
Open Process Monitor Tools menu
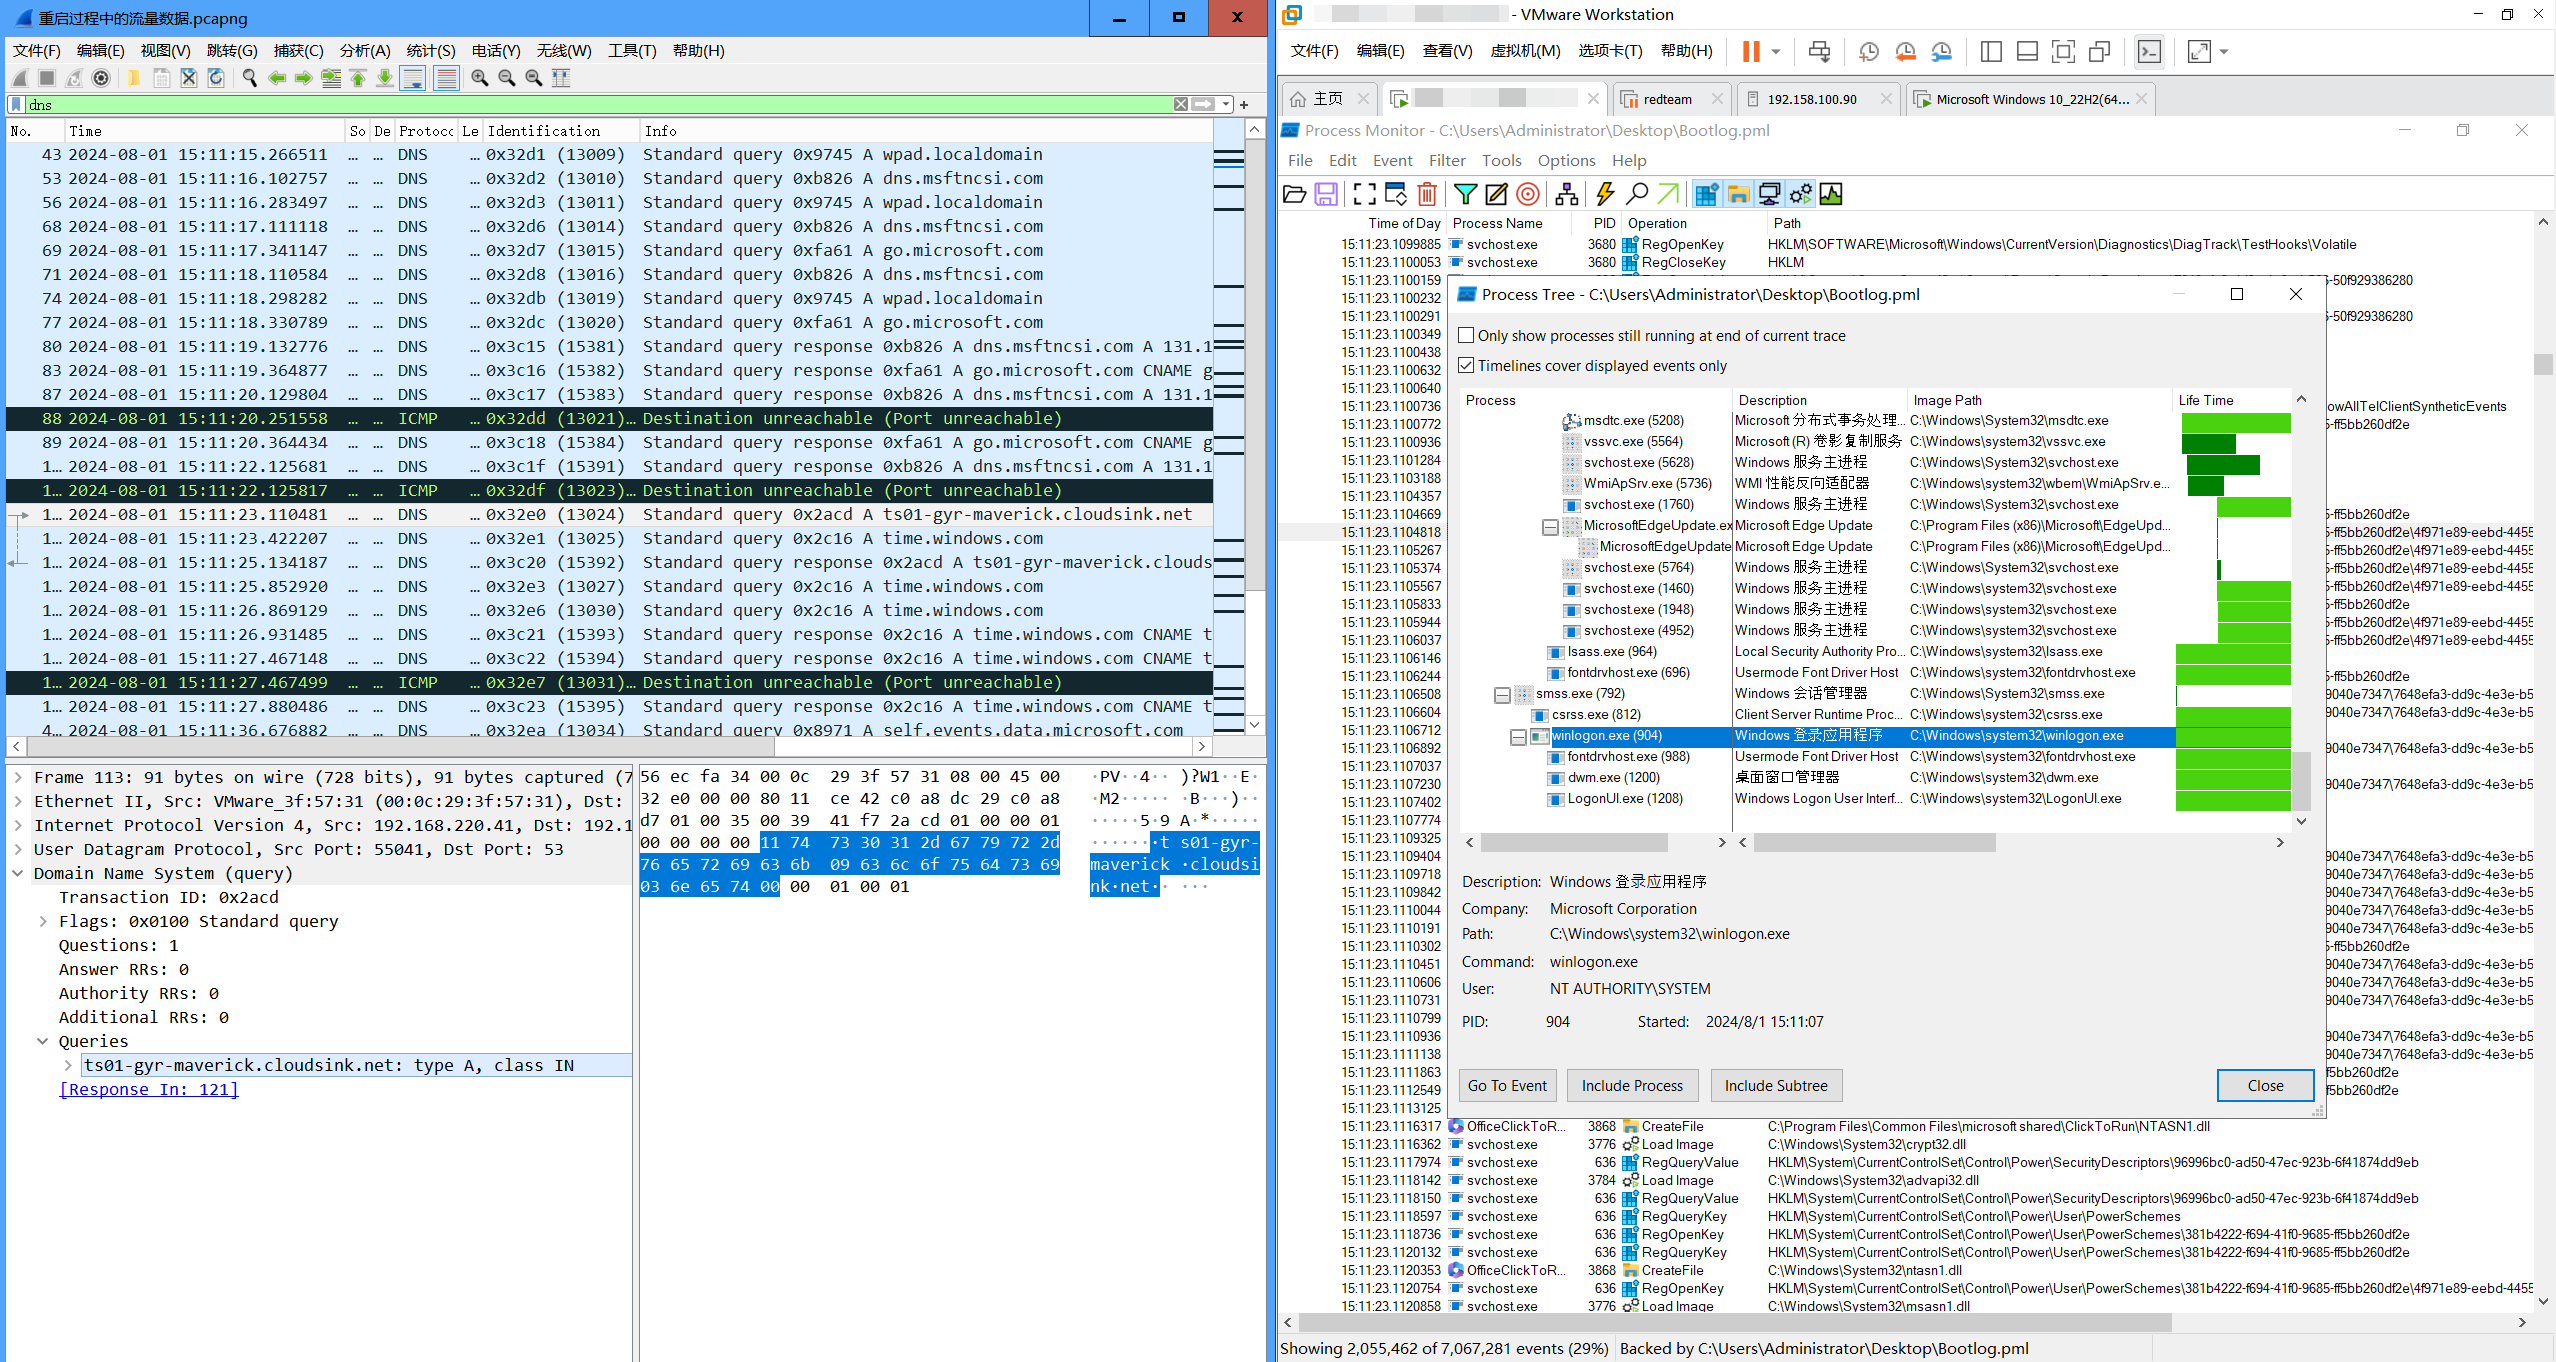click(x=1501, y=160)
